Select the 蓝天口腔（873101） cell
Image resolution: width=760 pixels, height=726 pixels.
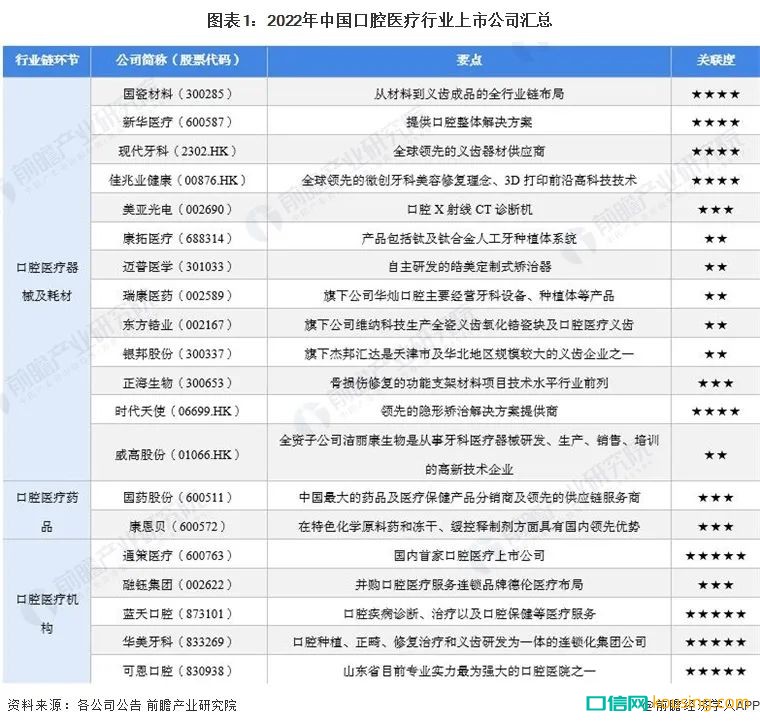click(178, 613)
